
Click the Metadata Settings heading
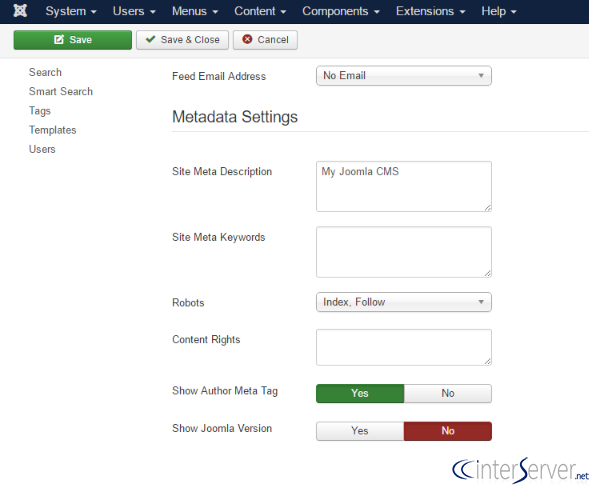pos(235,117)
